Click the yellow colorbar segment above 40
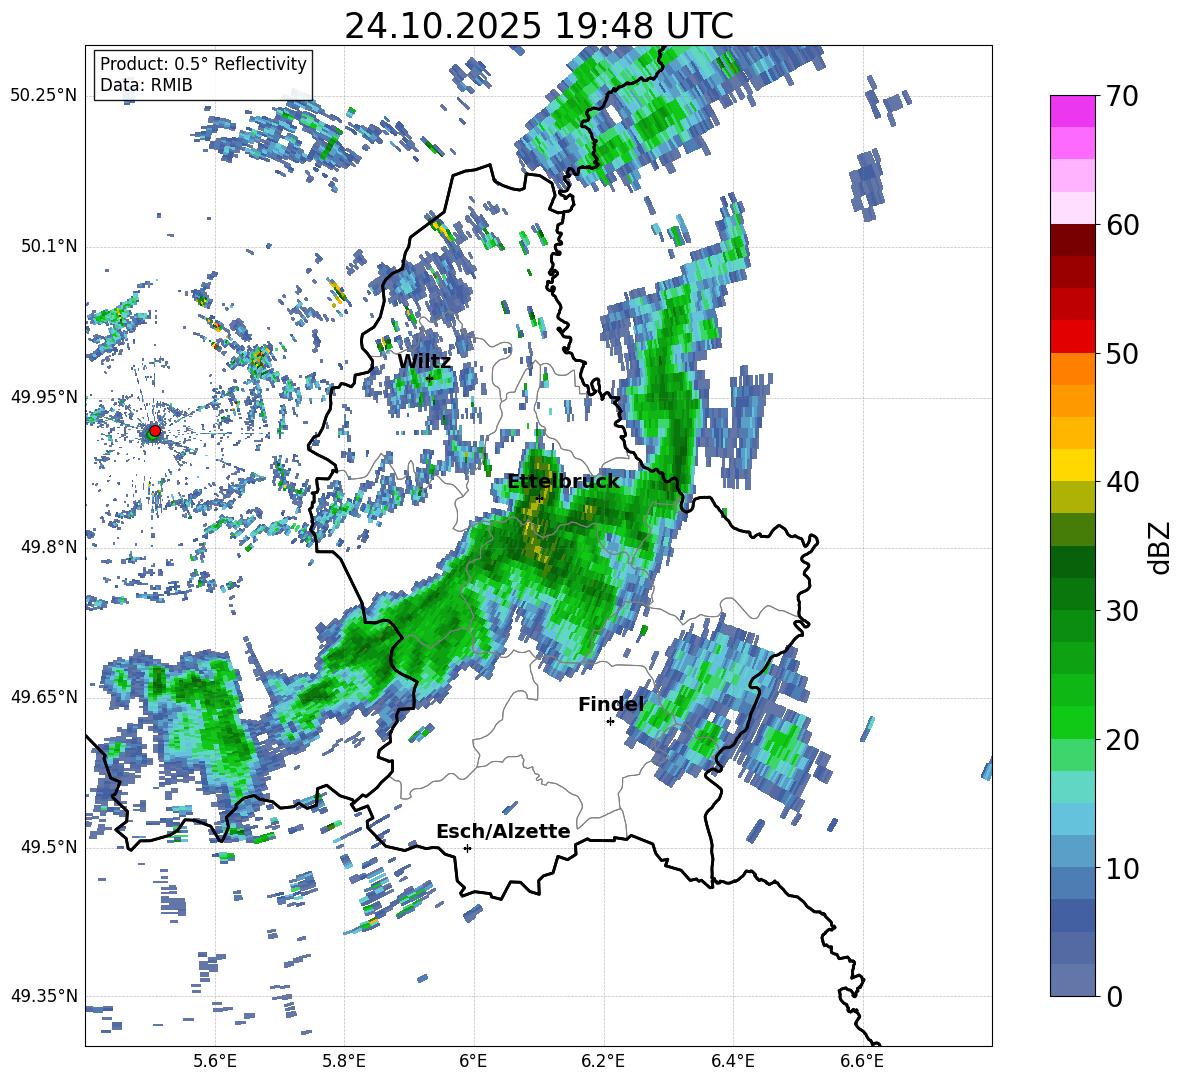 pos(1072,466)
